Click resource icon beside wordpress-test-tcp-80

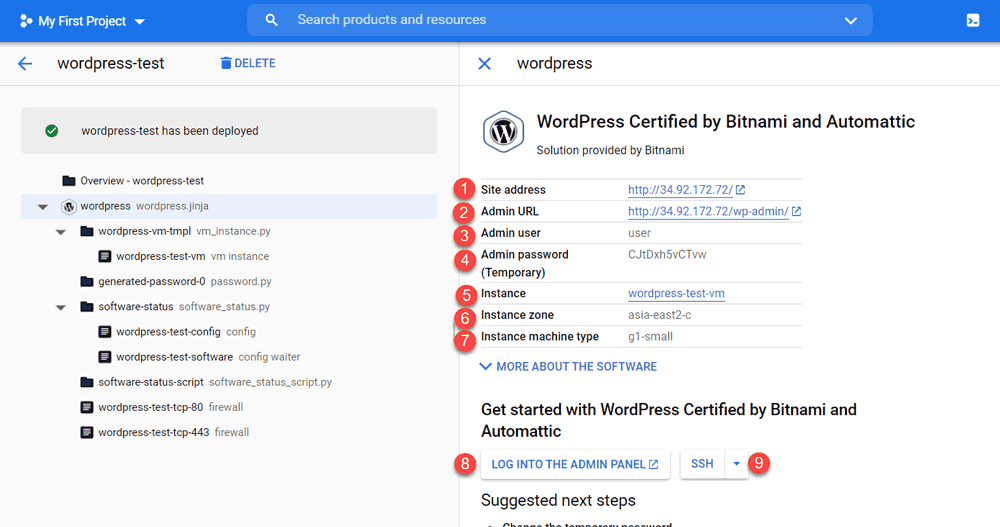pyautogui.click(x=87, y=407)
